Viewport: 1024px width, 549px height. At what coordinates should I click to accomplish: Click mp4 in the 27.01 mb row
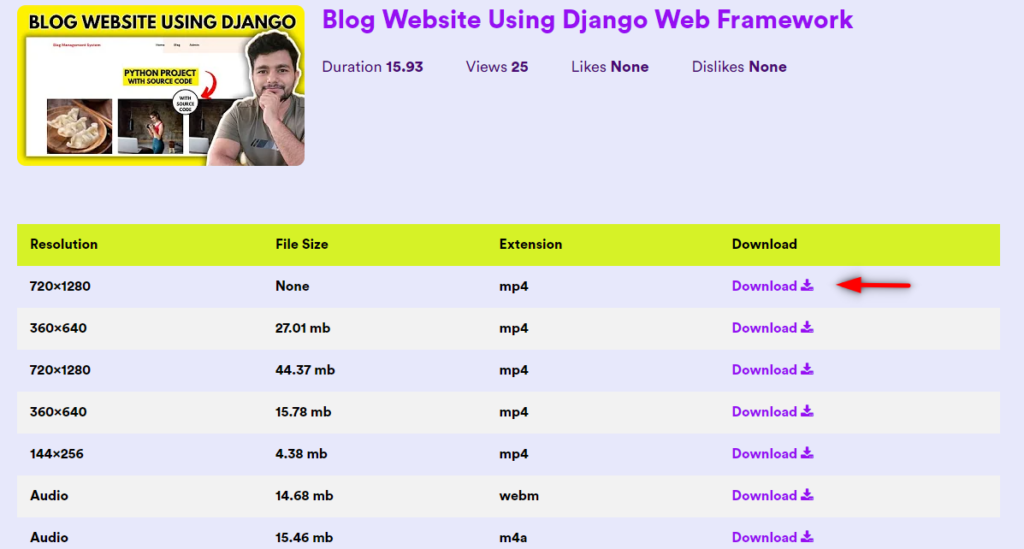pos(513,328)
